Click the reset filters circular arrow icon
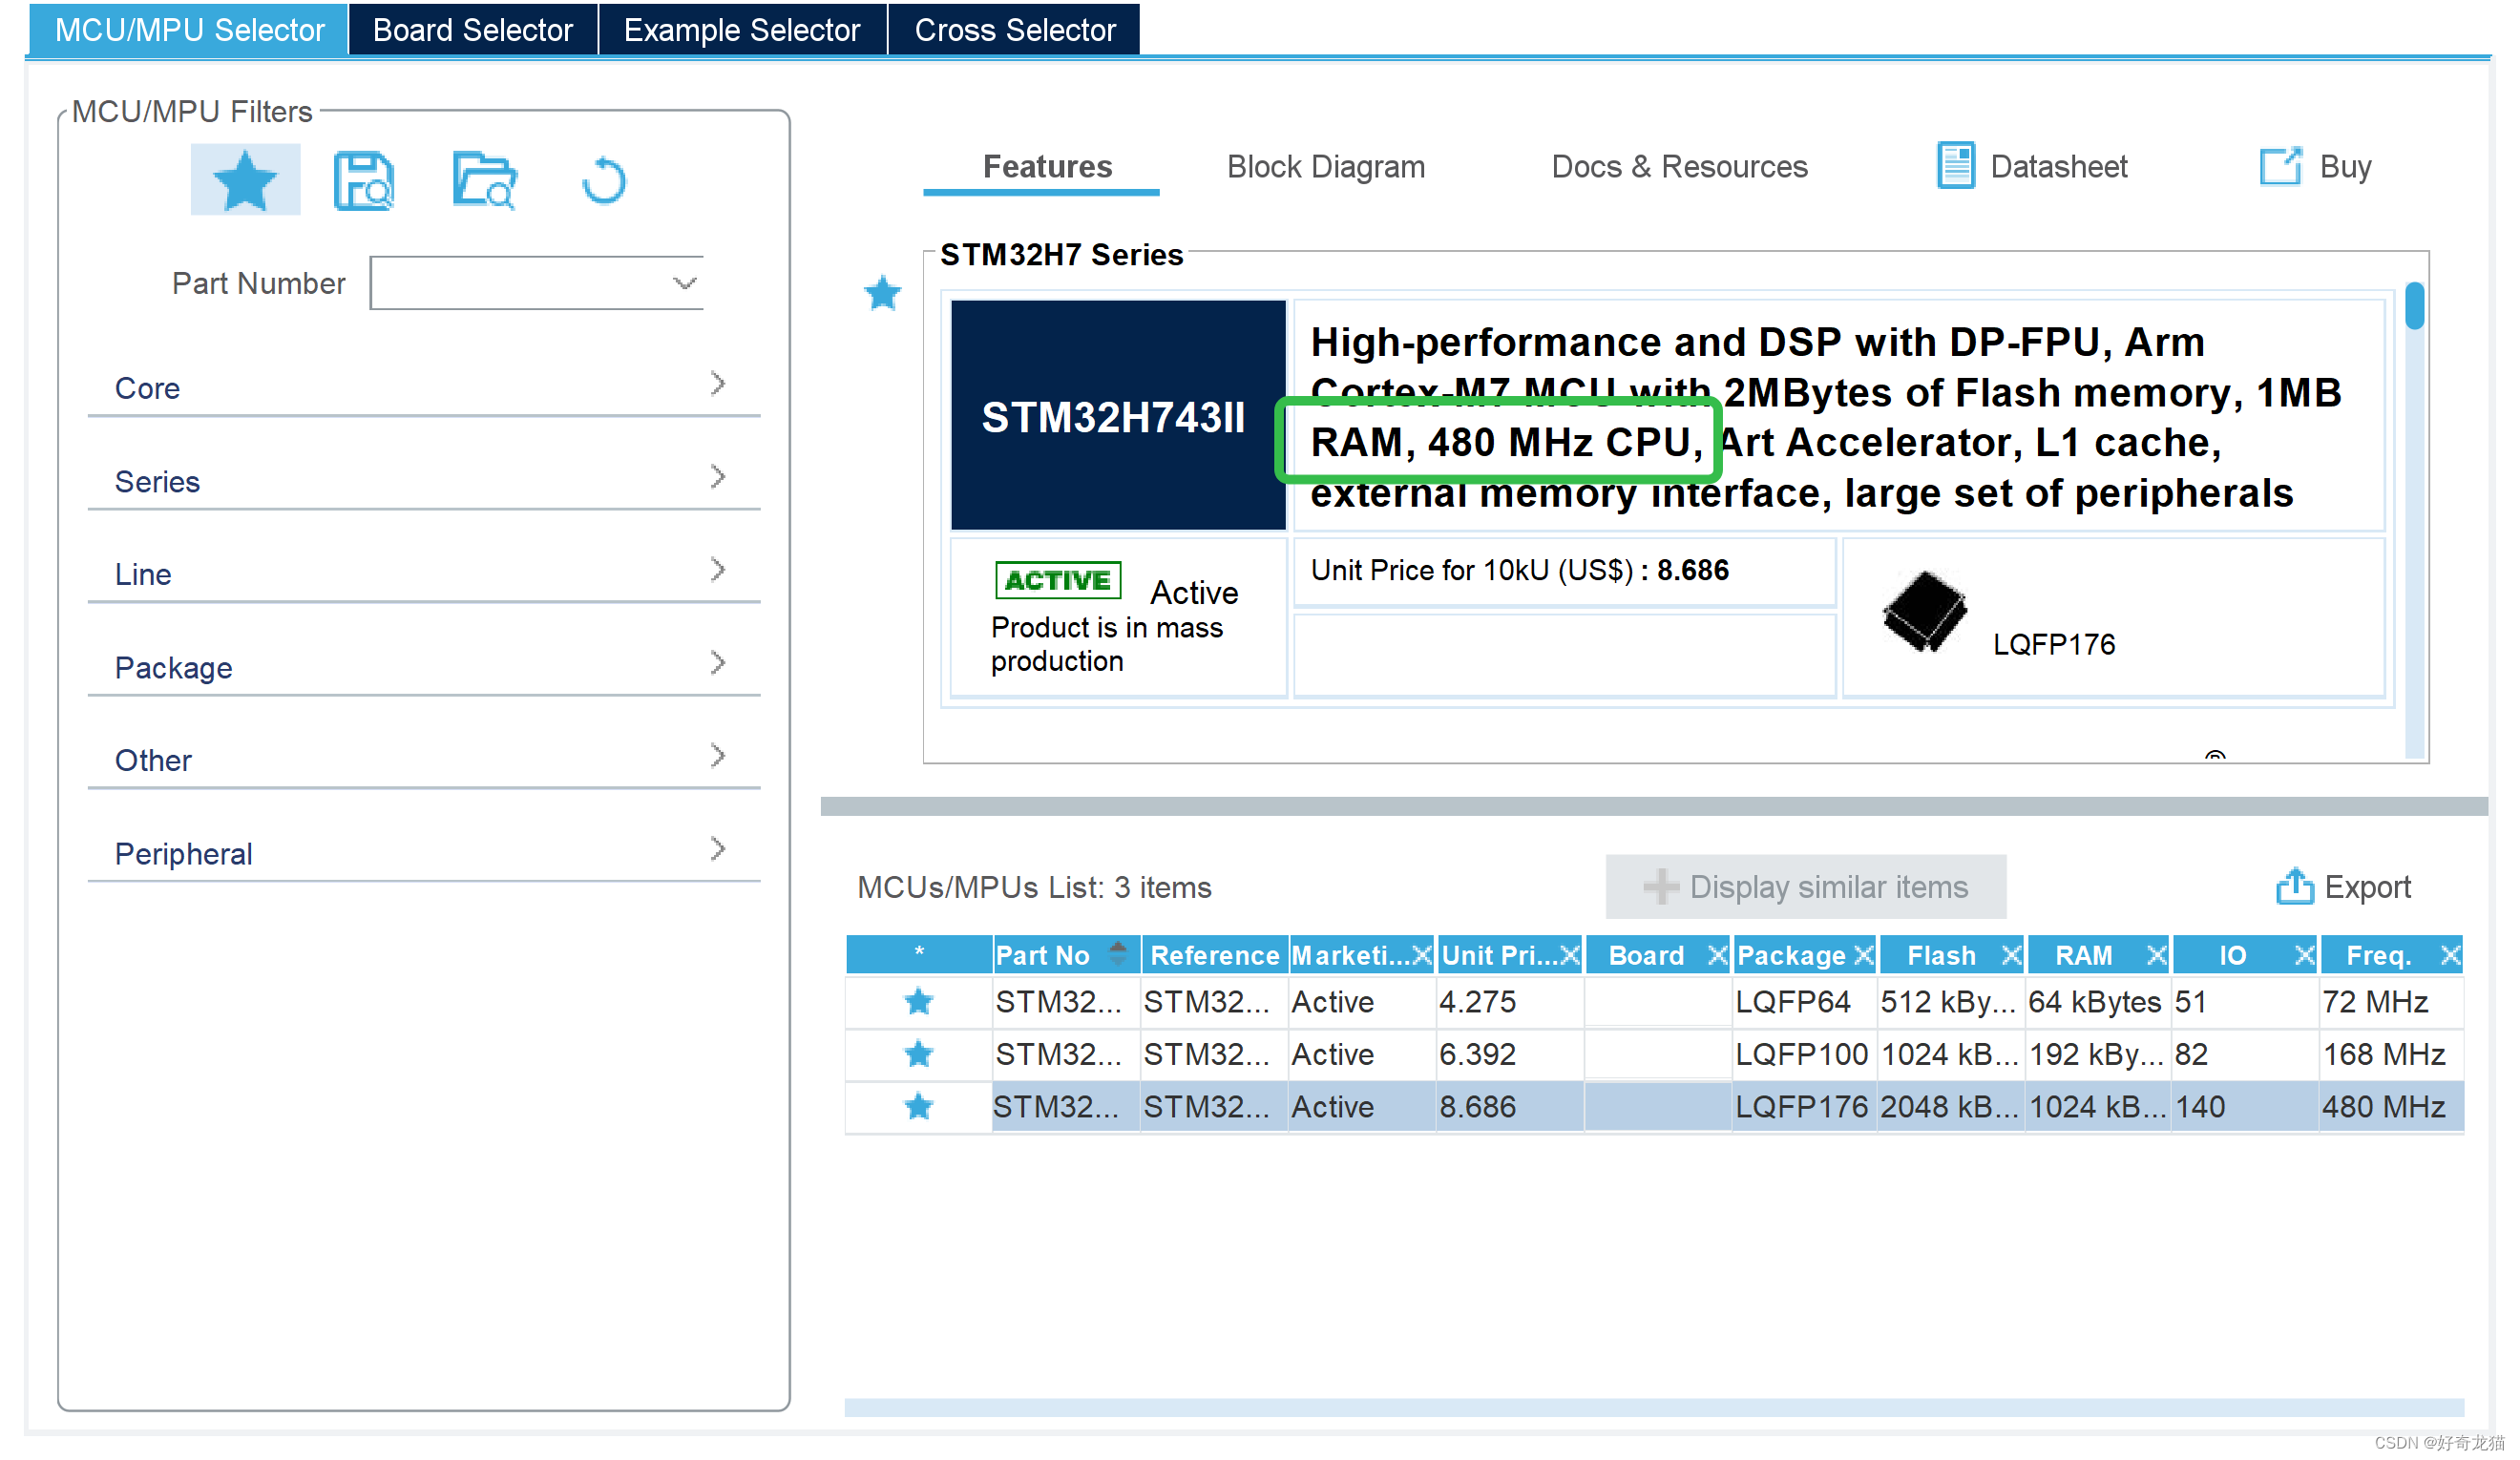 tap(603, 181)
